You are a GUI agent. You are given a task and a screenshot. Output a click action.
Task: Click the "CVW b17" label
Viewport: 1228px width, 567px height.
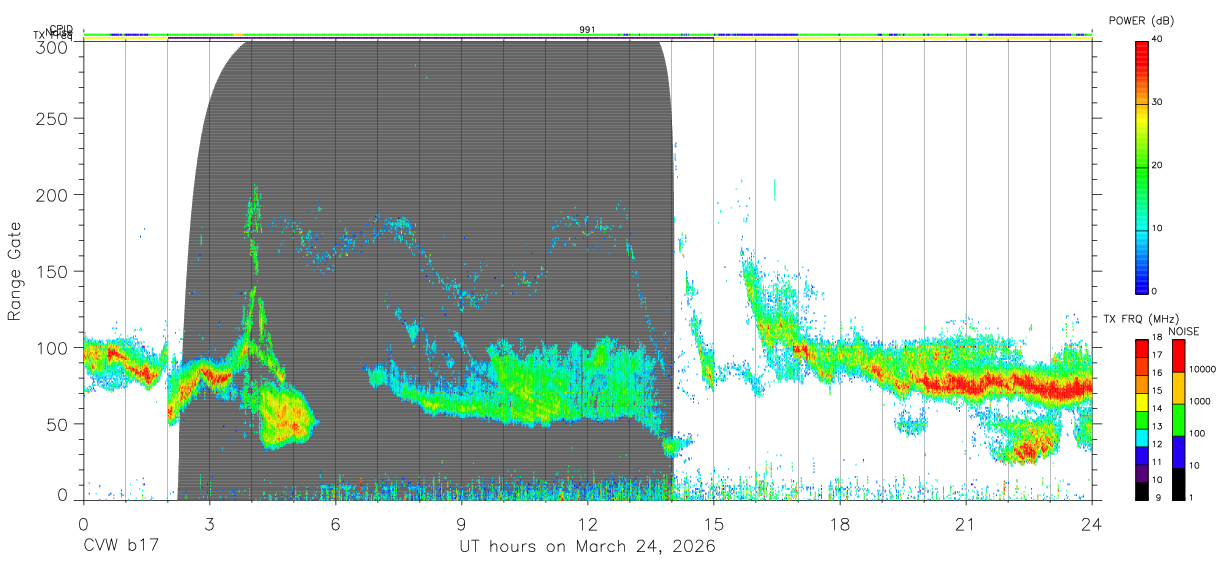[120, 547]
